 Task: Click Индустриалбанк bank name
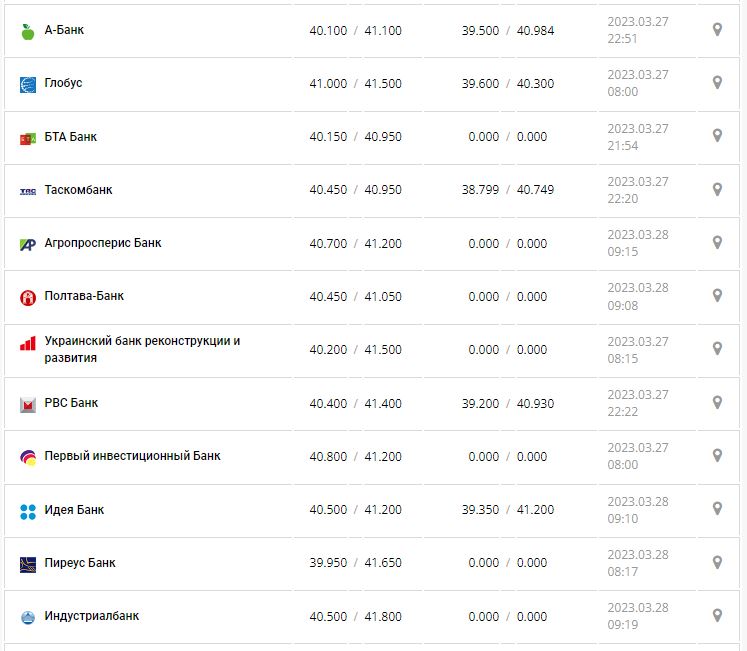click(x=91, y=616)
